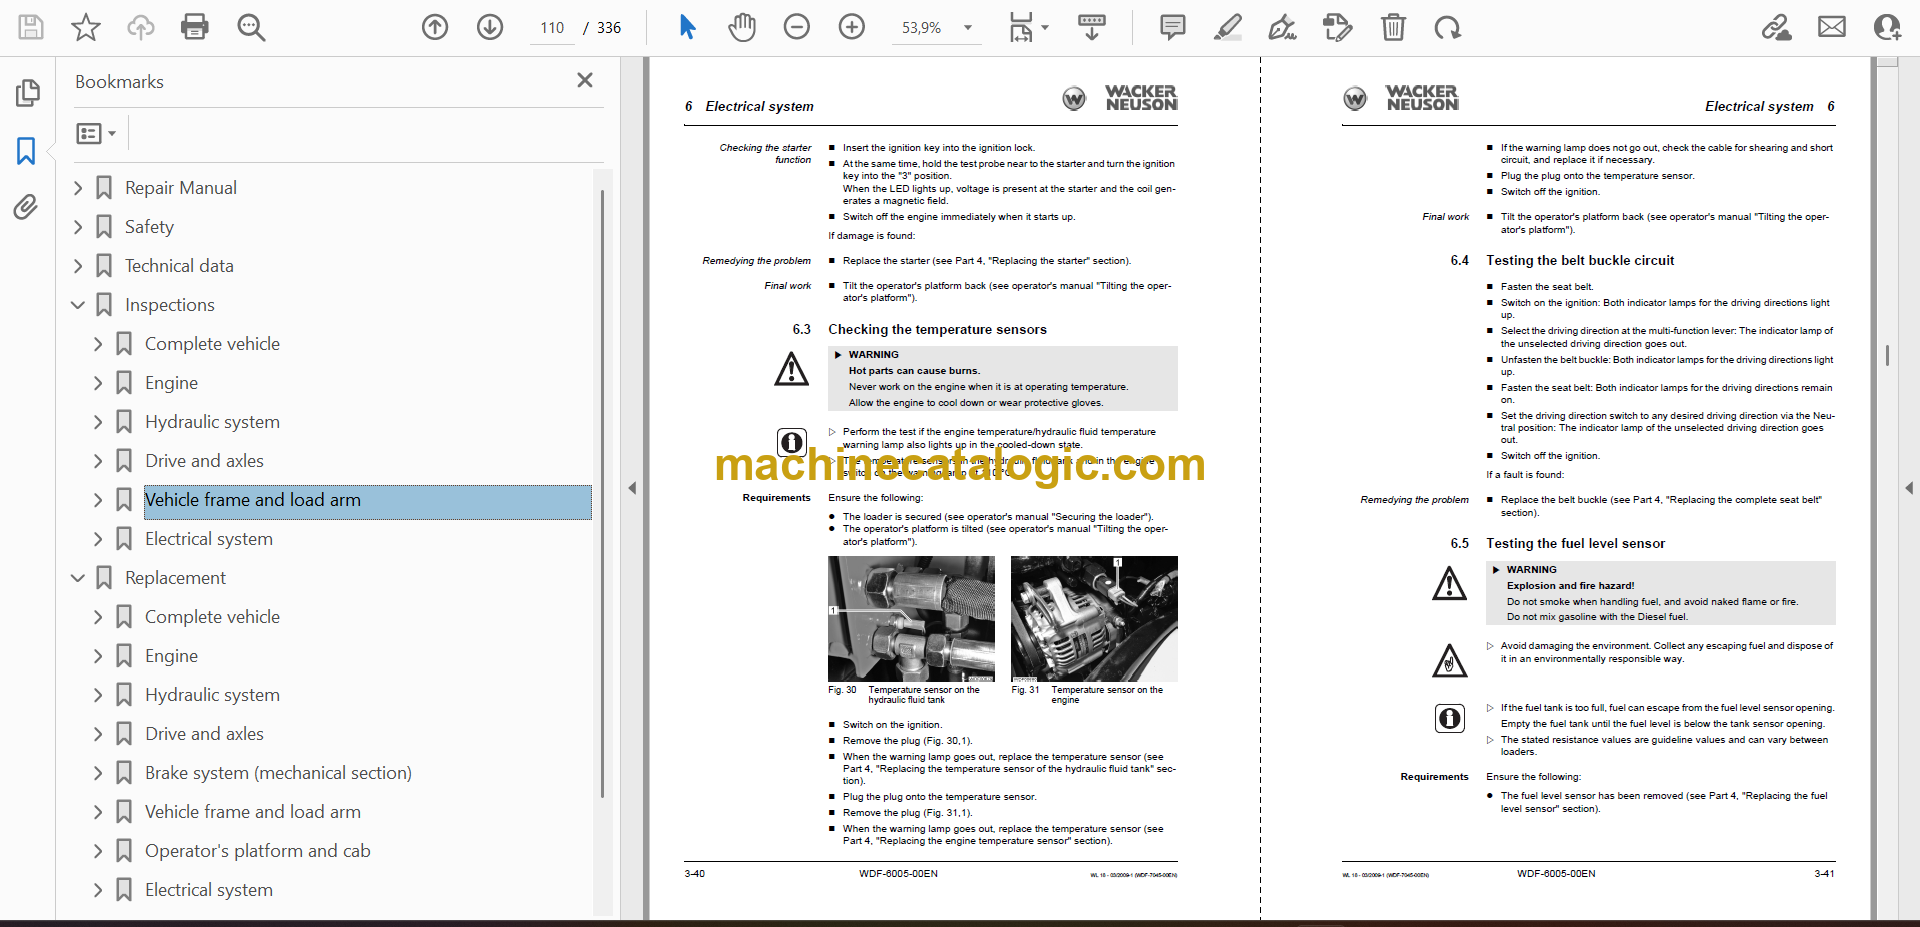
Task: Click heading Testing the belt buckle circuit
Action: click(x=1580, y=261)
